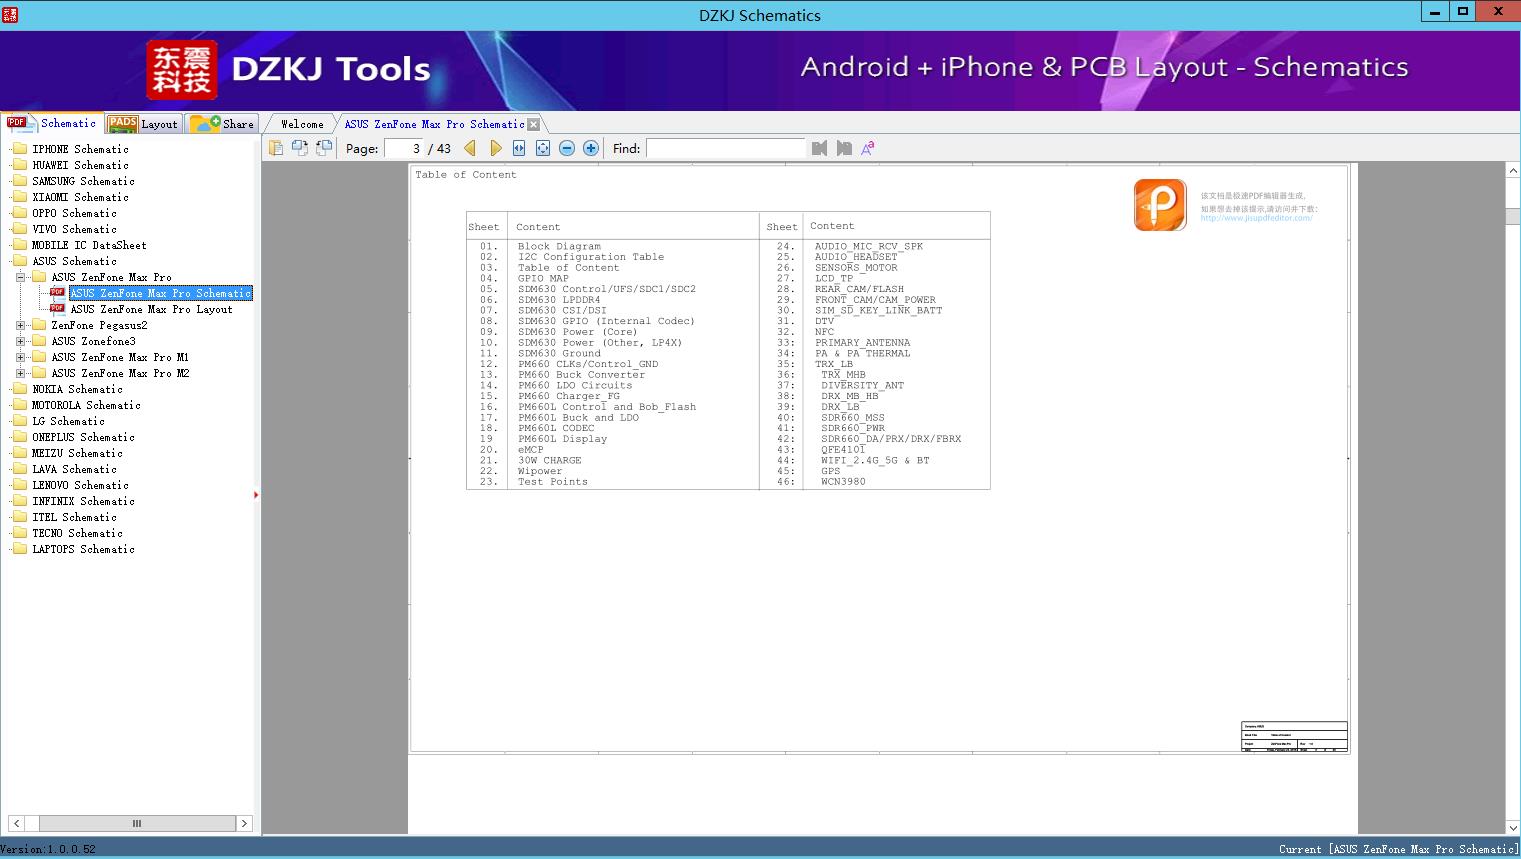
Task: Zoom in with the plus button
Action: (591, 148)
